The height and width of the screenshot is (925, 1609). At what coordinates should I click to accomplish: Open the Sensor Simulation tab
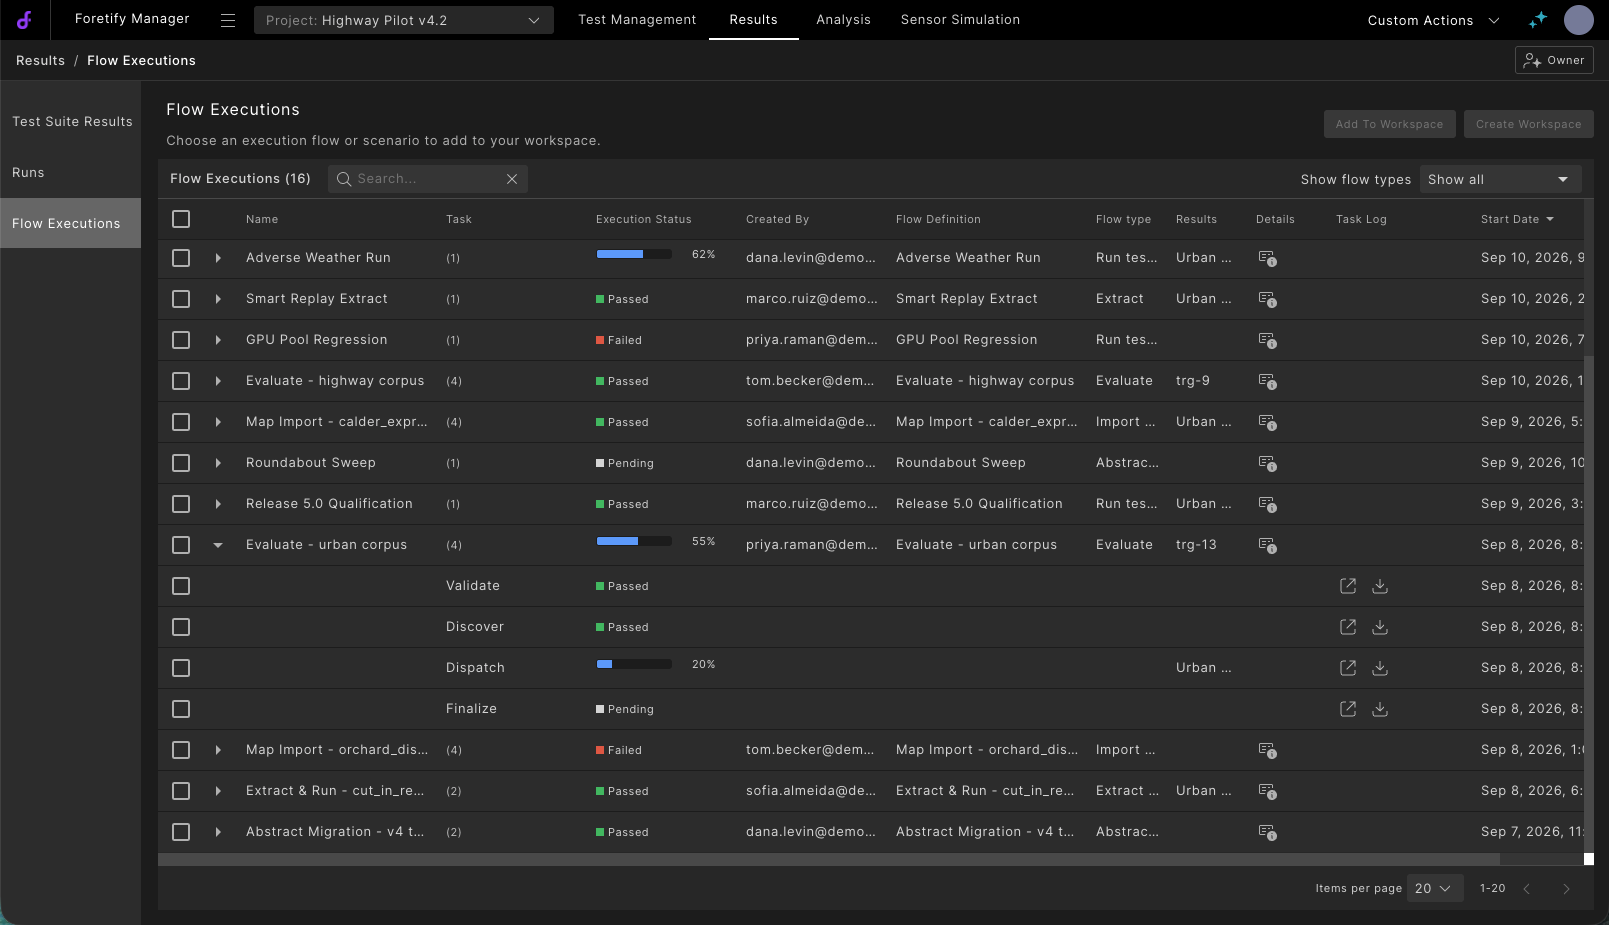pos(960,20)
